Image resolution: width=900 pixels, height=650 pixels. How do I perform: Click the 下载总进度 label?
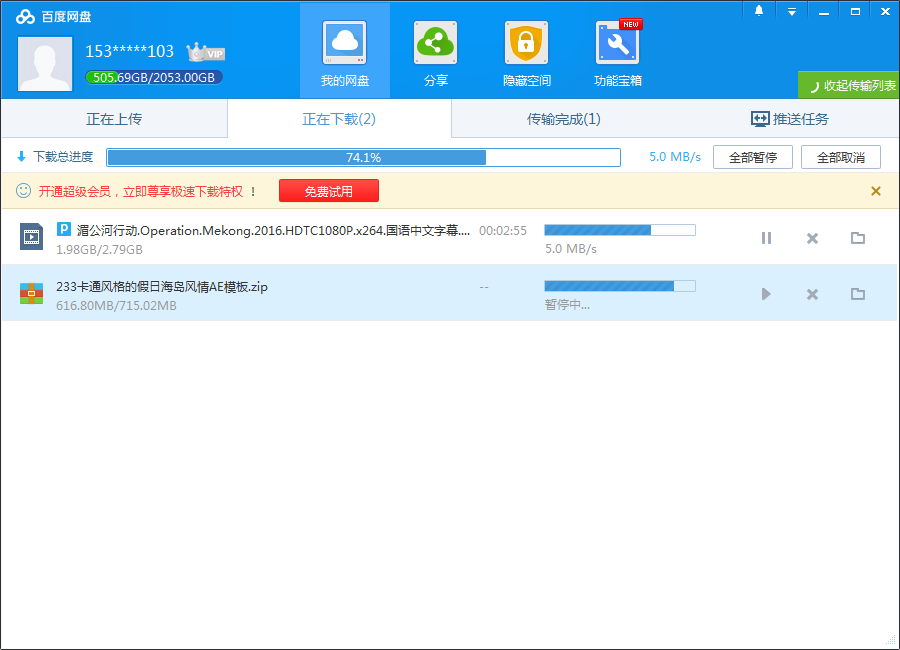[x=63, y=157]
